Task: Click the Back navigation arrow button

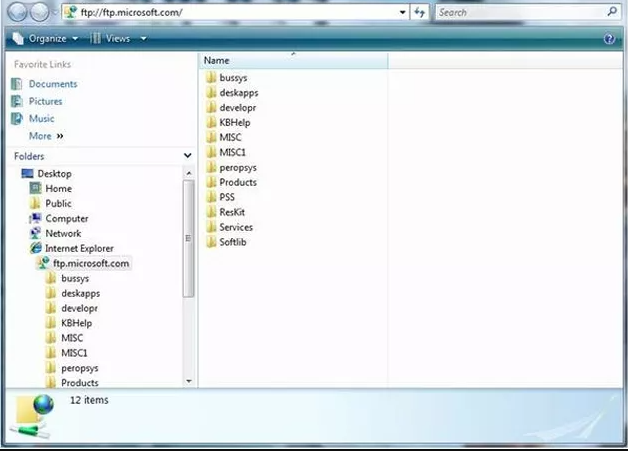Action: pyautogui.click(x=17, y=12)
